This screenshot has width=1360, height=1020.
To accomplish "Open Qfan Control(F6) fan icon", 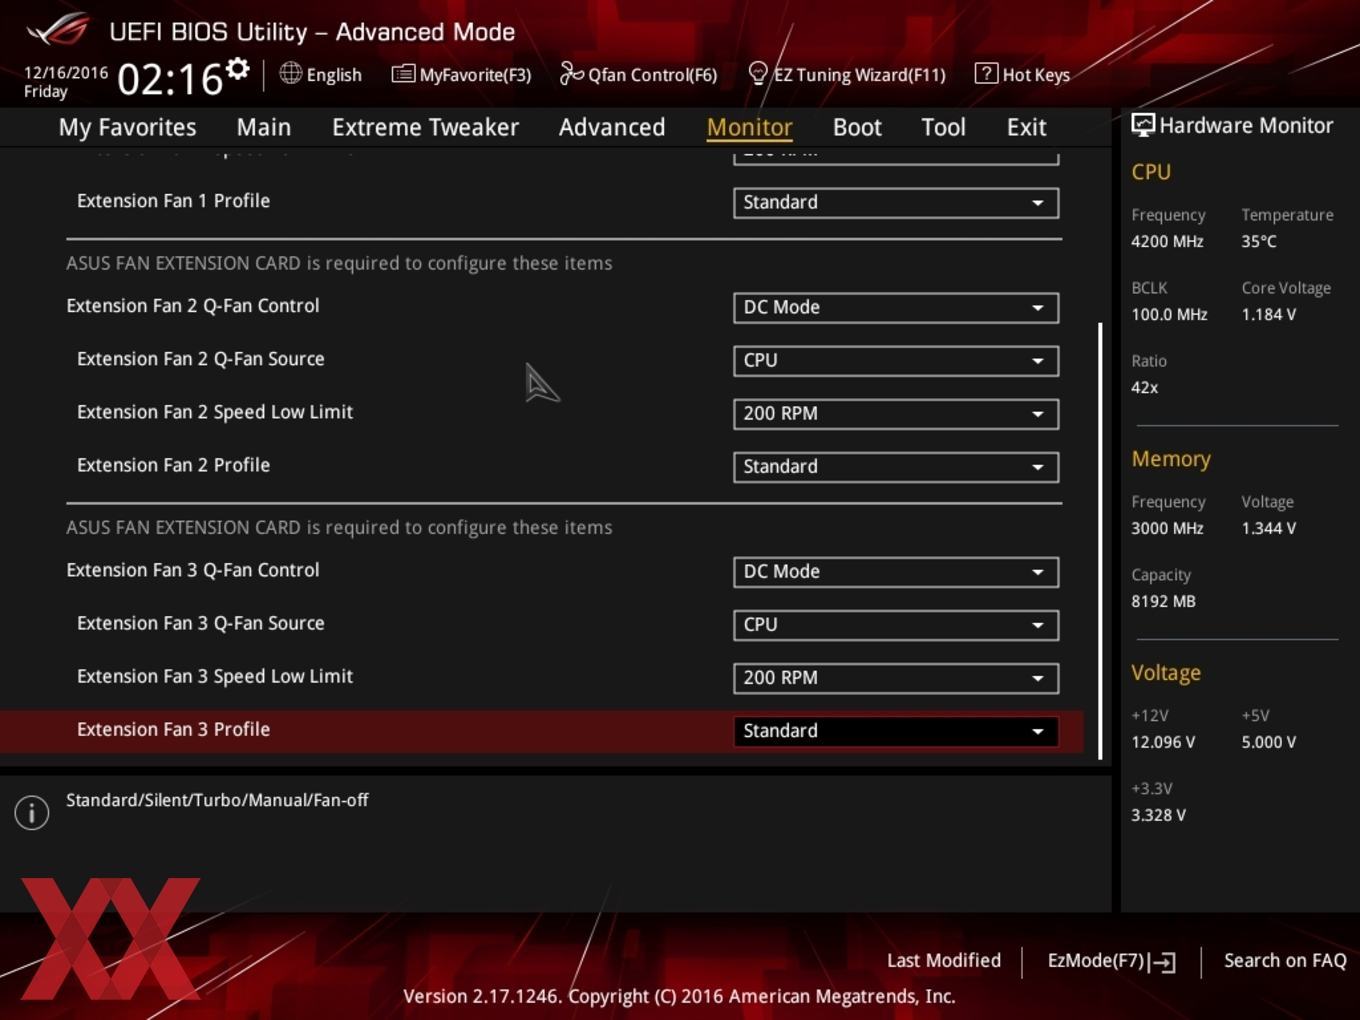I will click(x=571, y=73).
